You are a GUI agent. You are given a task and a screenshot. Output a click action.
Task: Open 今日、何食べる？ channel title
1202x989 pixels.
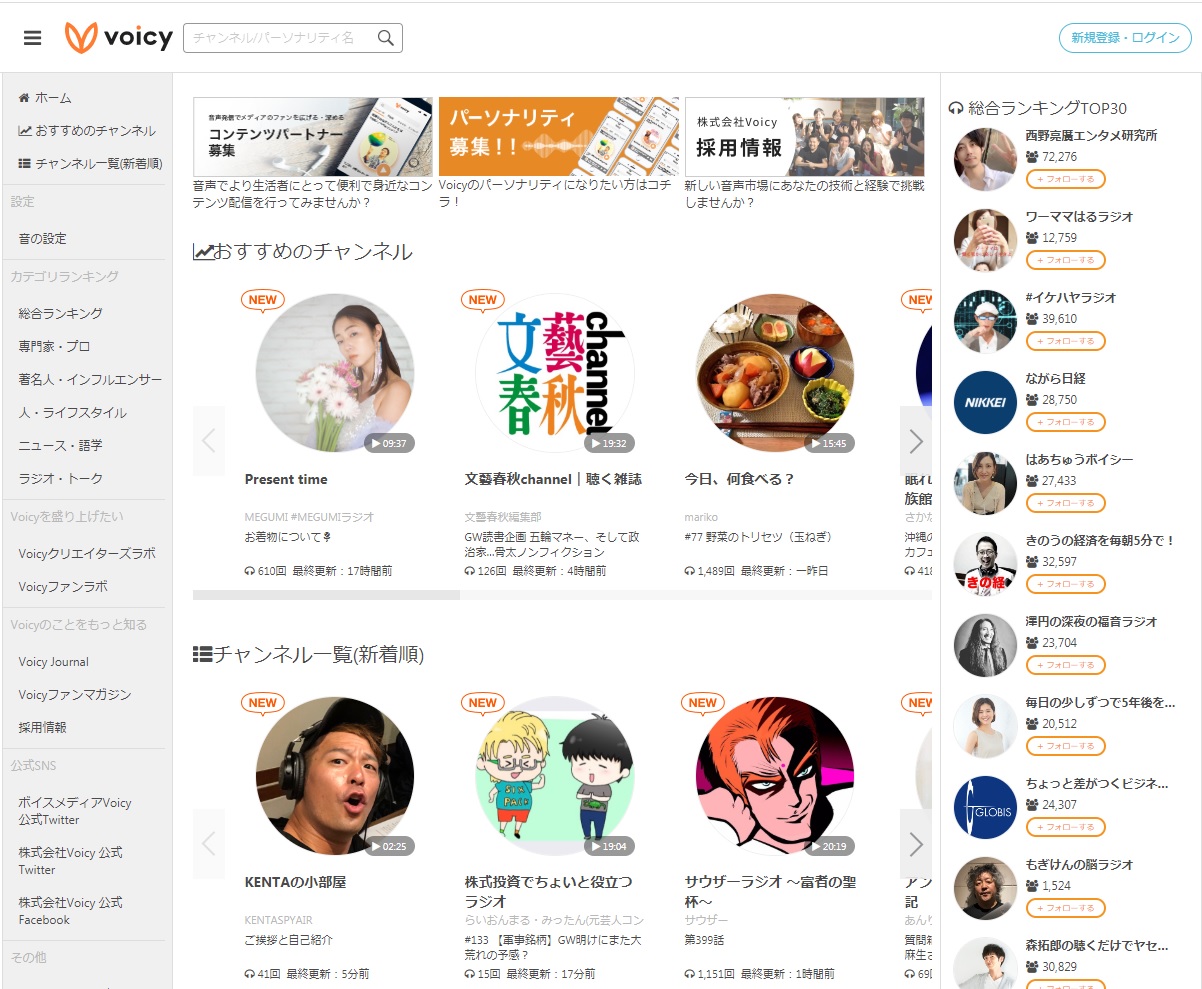740,479
